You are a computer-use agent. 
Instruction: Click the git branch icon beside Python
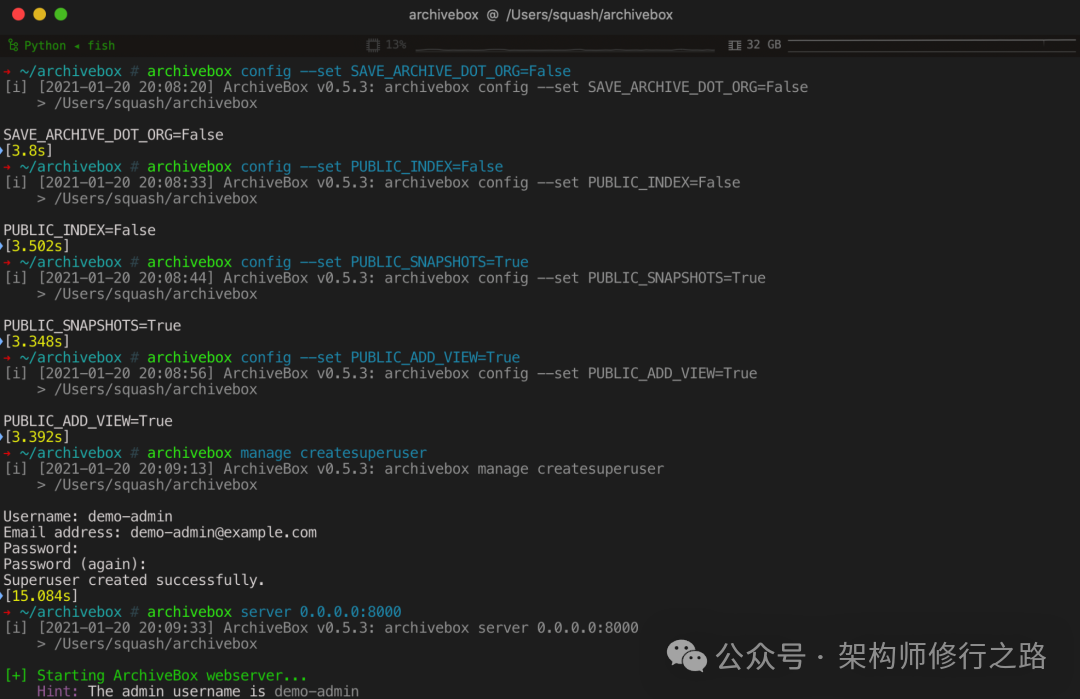pyautogui.click(x=12, y=45)
